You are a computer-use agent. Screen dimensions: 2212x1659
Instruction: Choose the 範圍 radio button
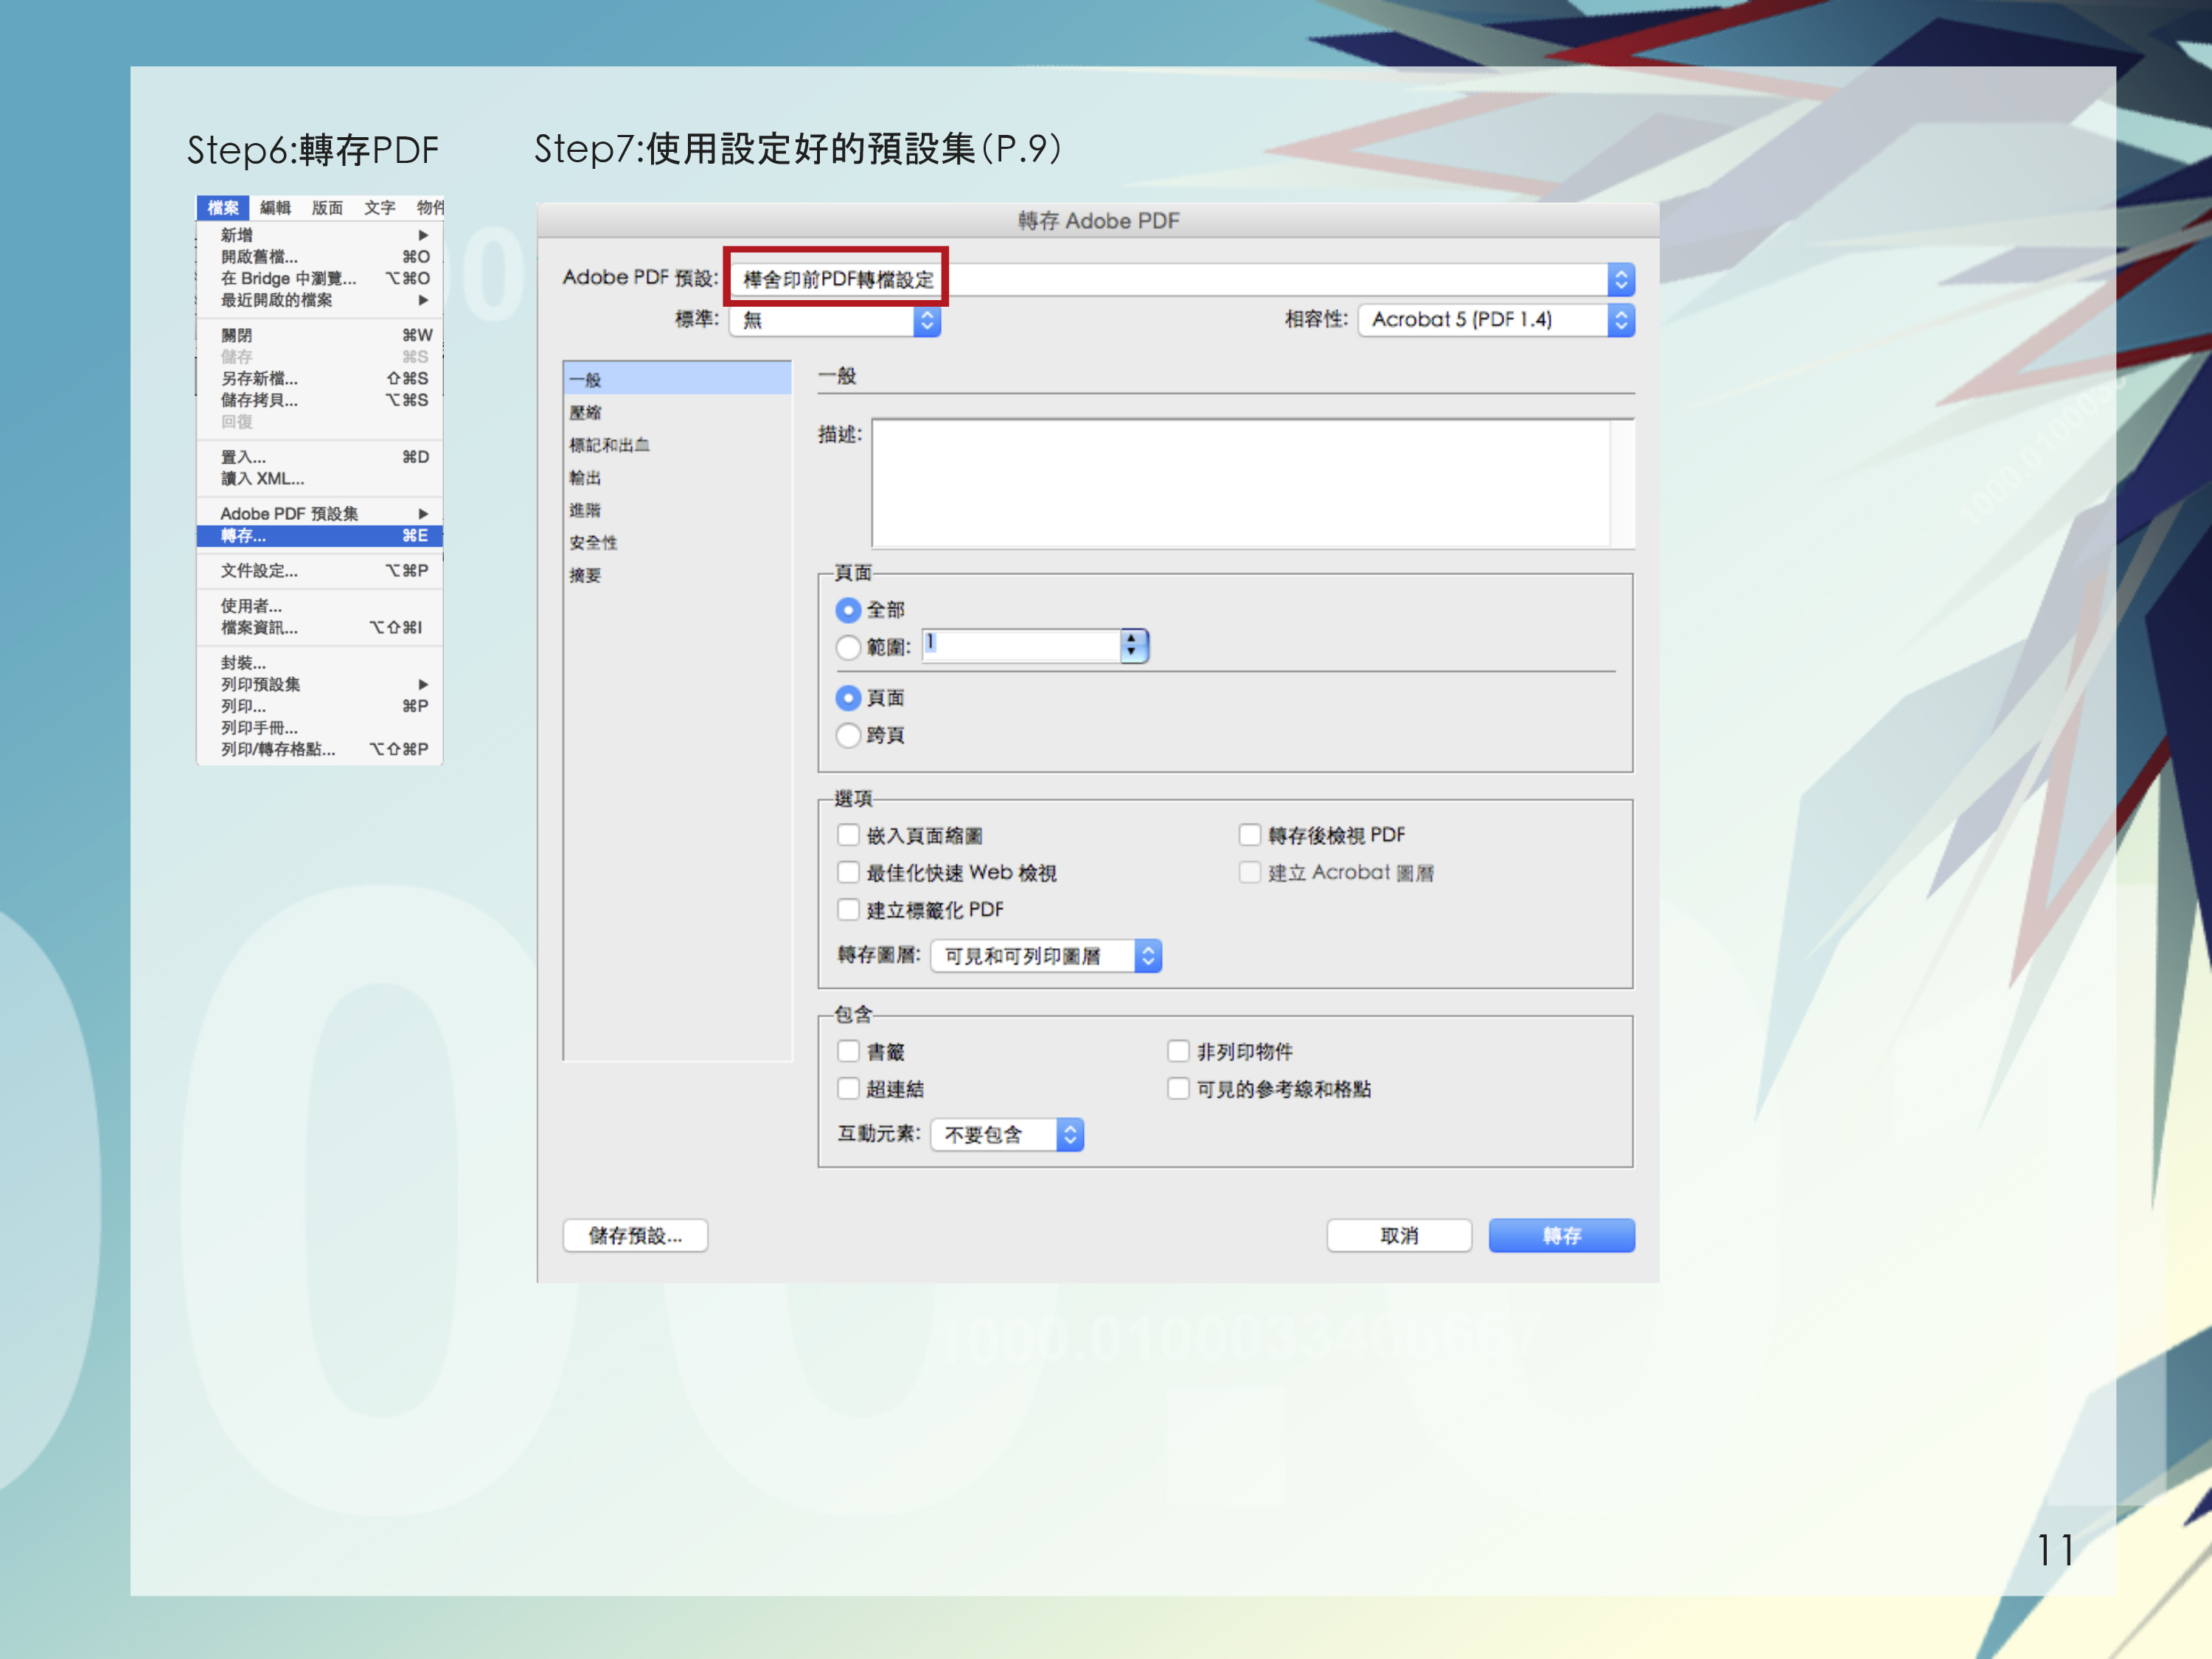pos(848,647)
